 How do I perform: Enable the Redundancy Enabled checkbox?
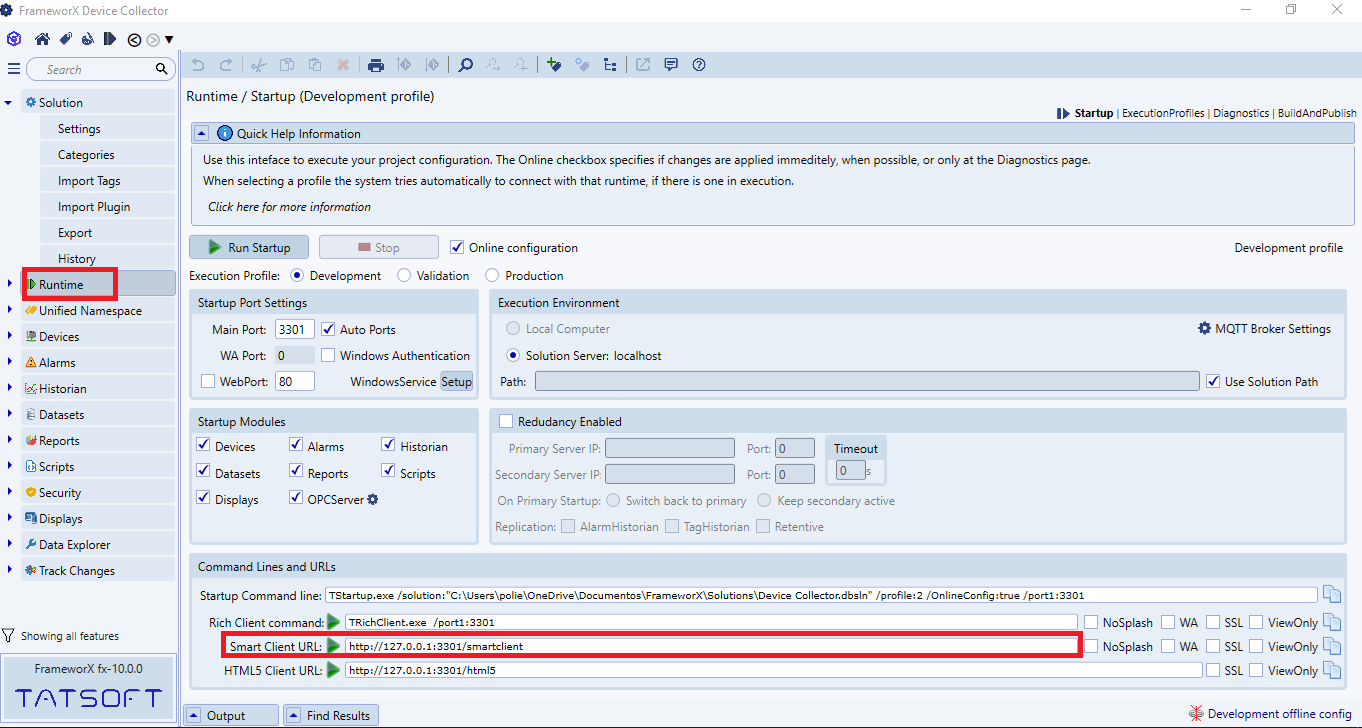506,421
